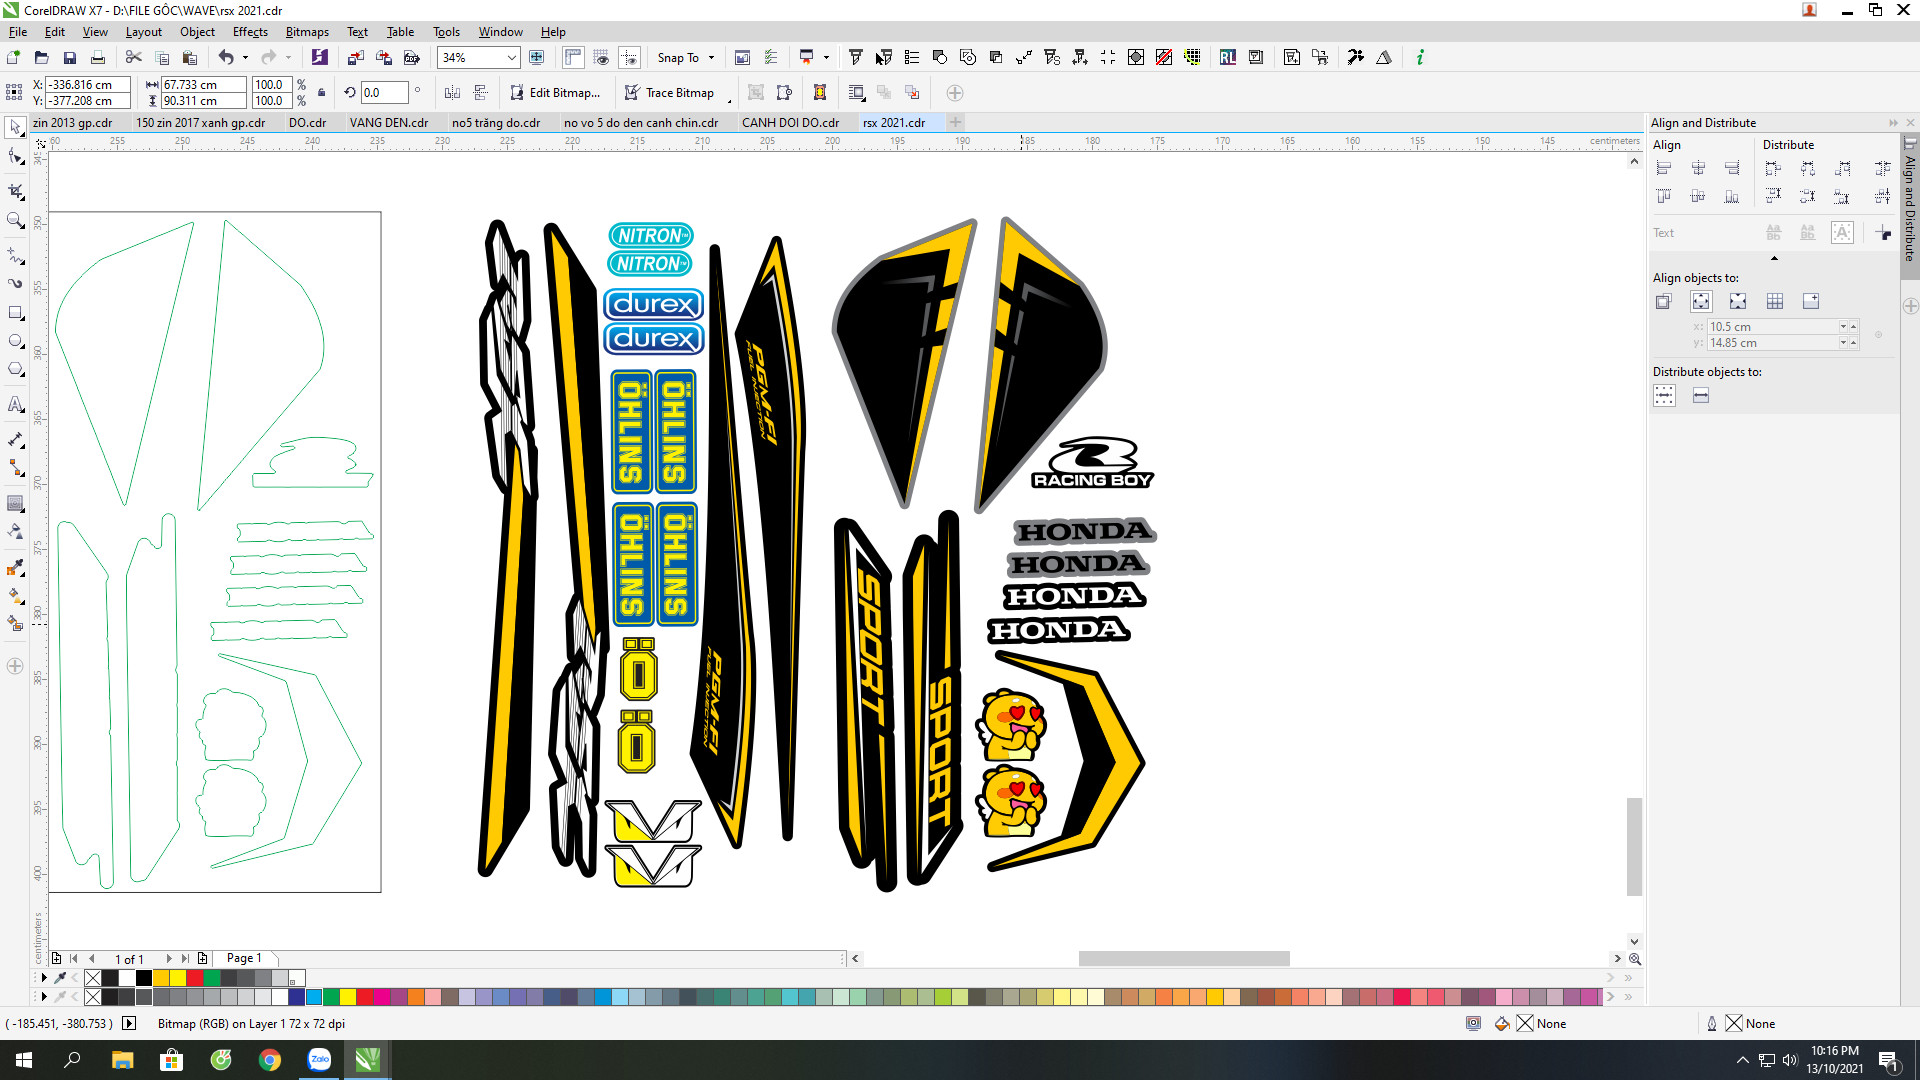Click the Trace Bitmap button
This screenshot has height=1080, width=1920.
tap(669, 93)
